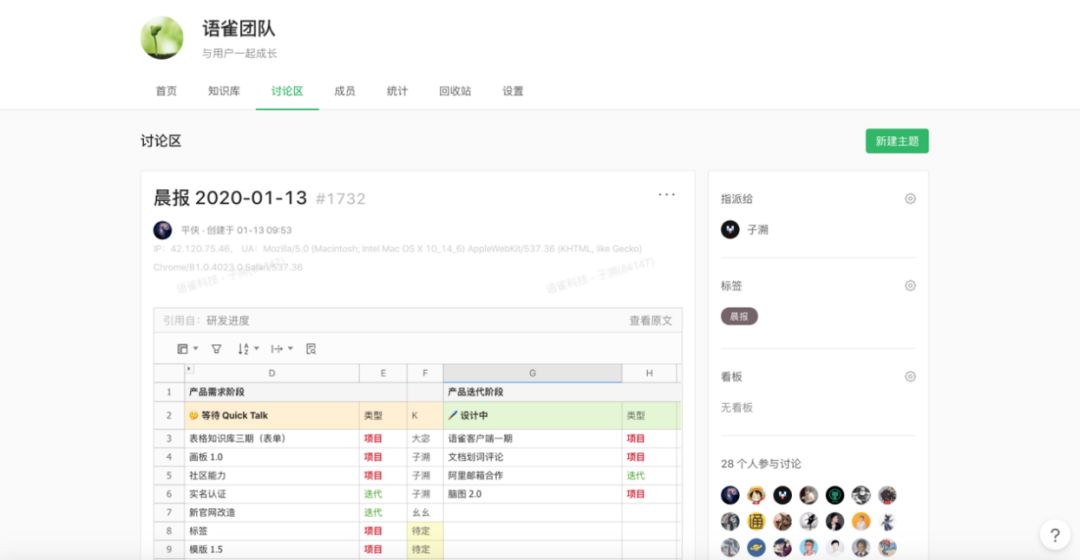The image size is (1080, 560).
Task: Click the straw-hat cartoon avatar in participants
Action: 756,495
